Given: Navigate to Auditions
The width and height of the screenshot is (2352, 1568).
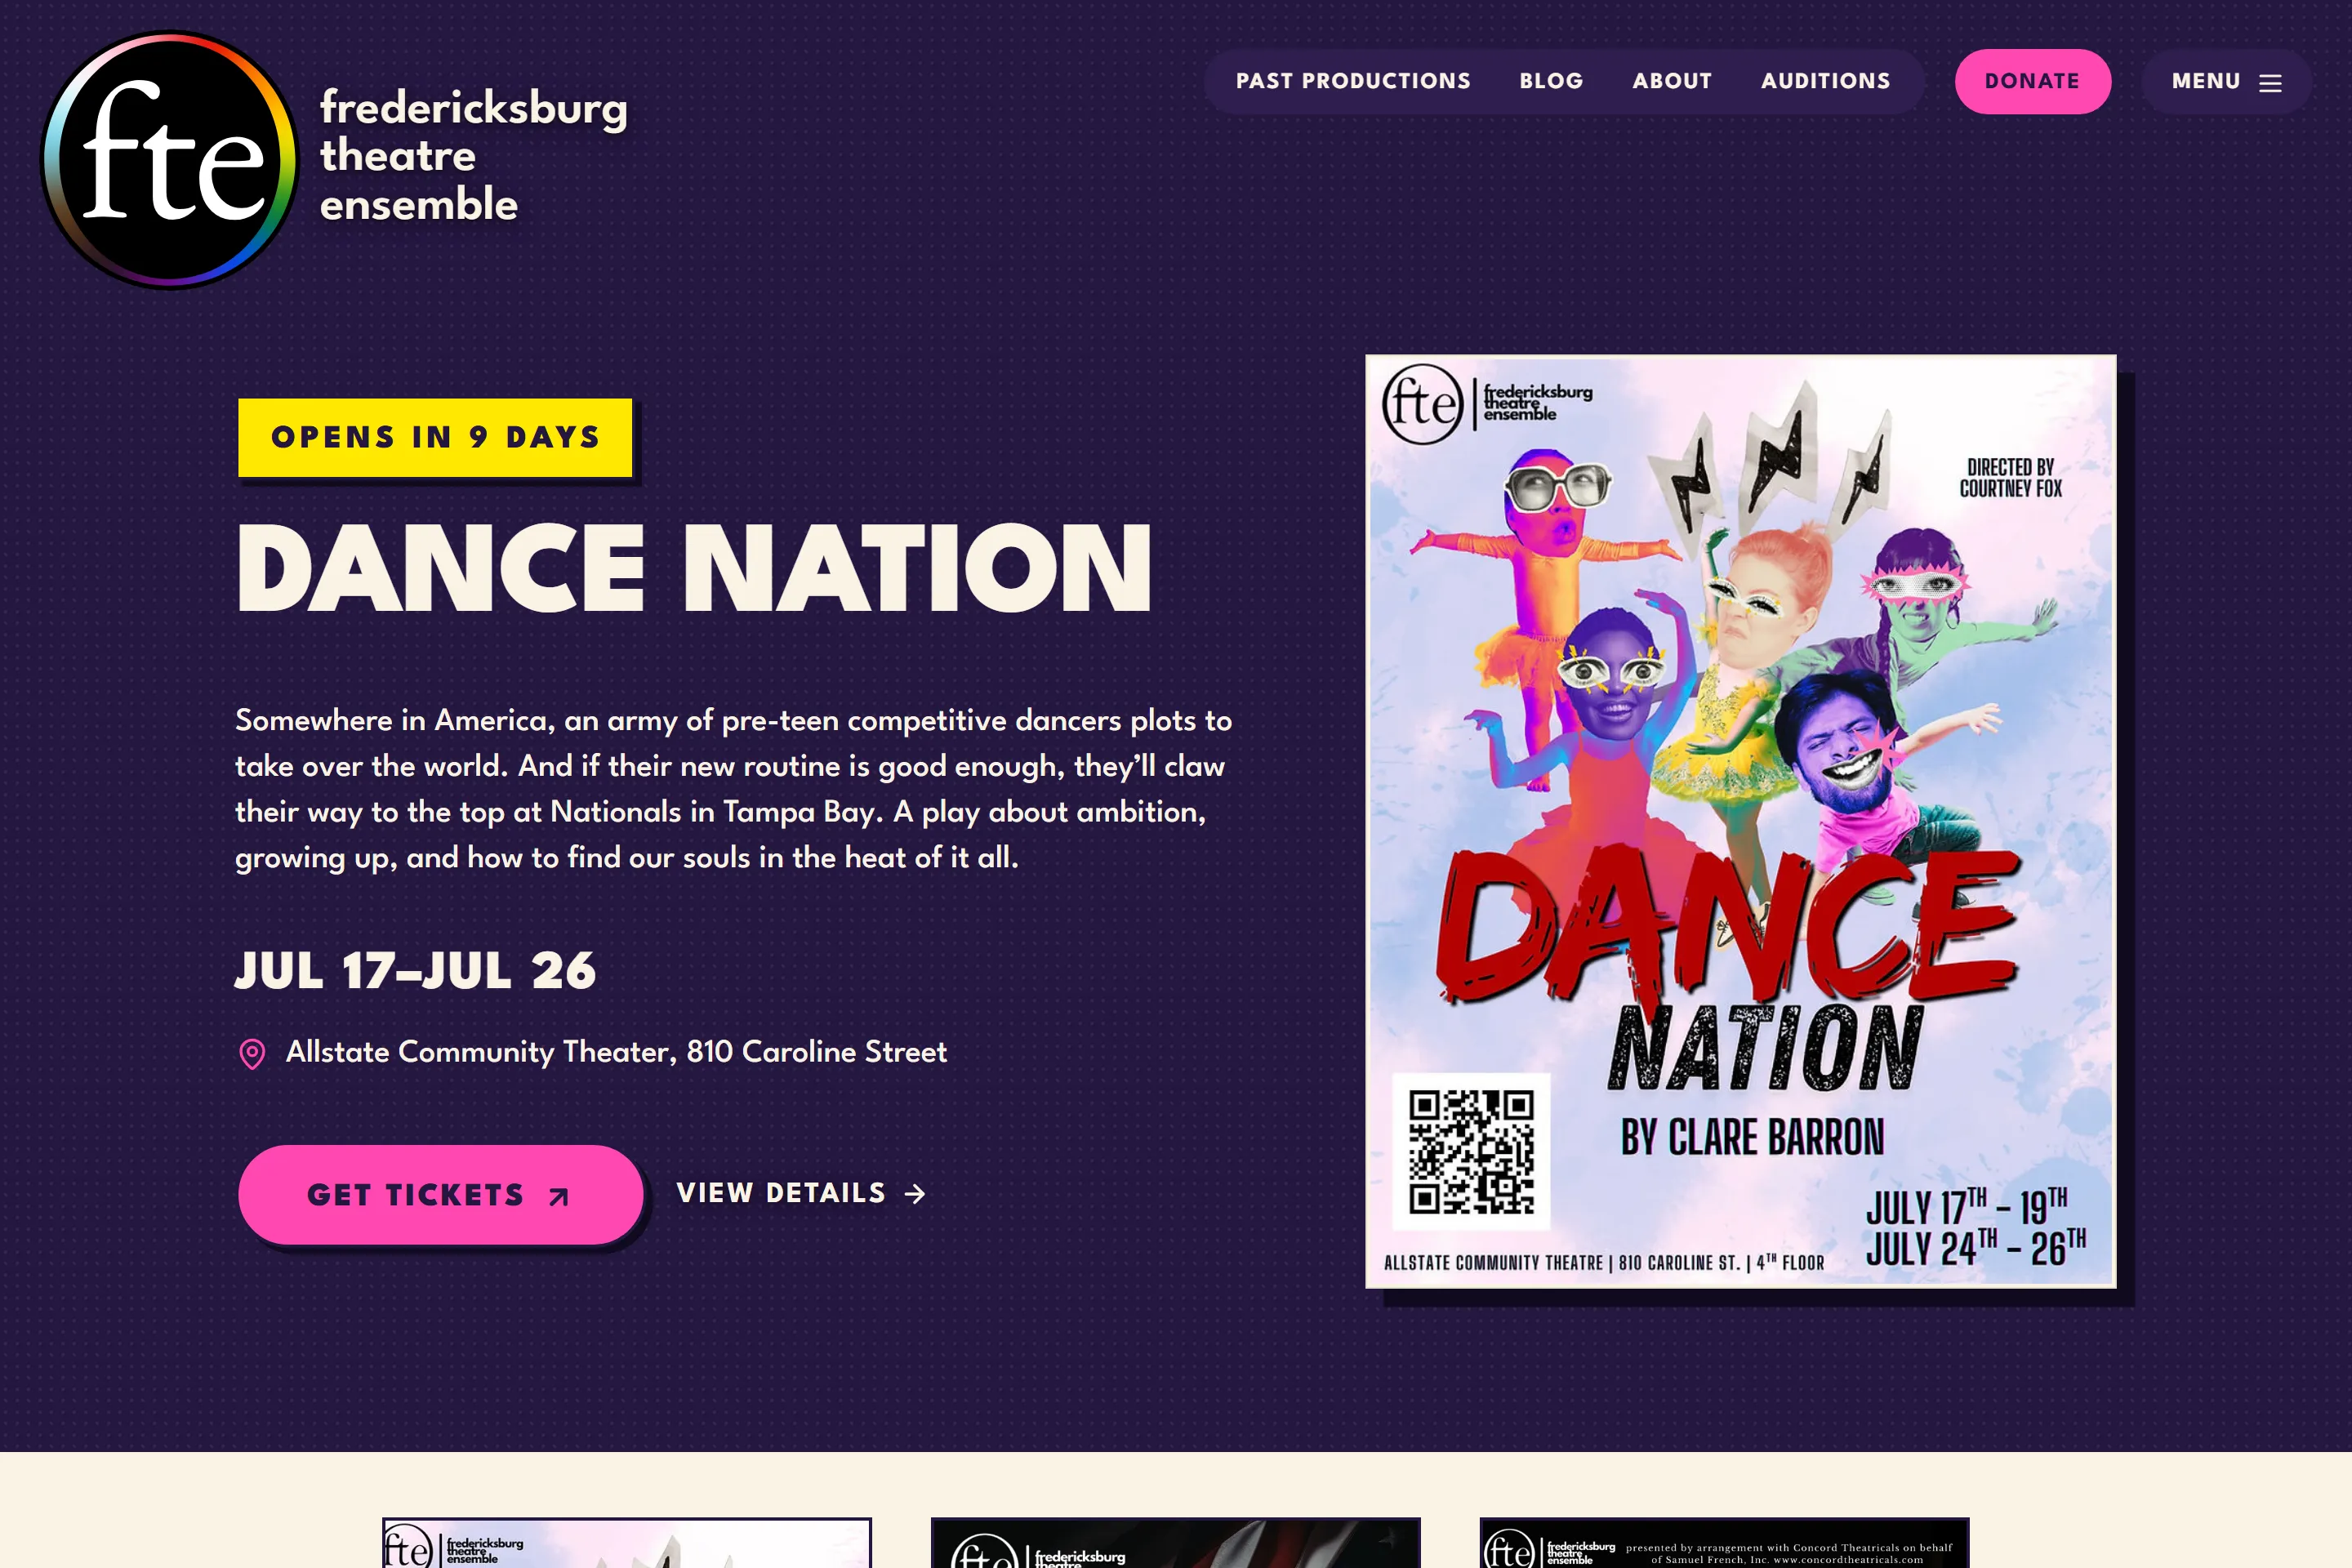Looking at the screenshot, I should pos(1825,81).
